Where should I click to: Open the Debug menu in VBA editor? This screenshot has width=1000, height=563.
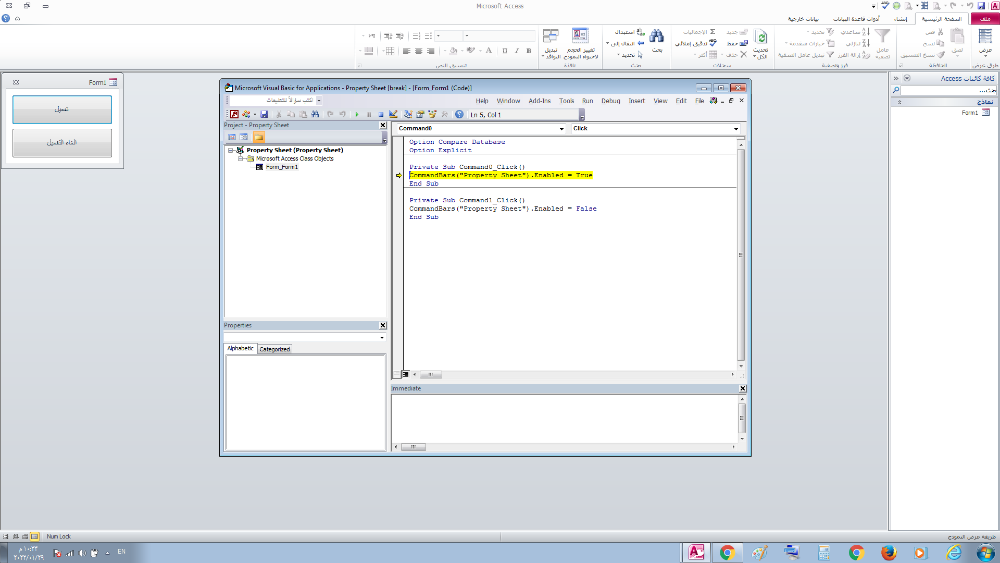pos(610,101)
